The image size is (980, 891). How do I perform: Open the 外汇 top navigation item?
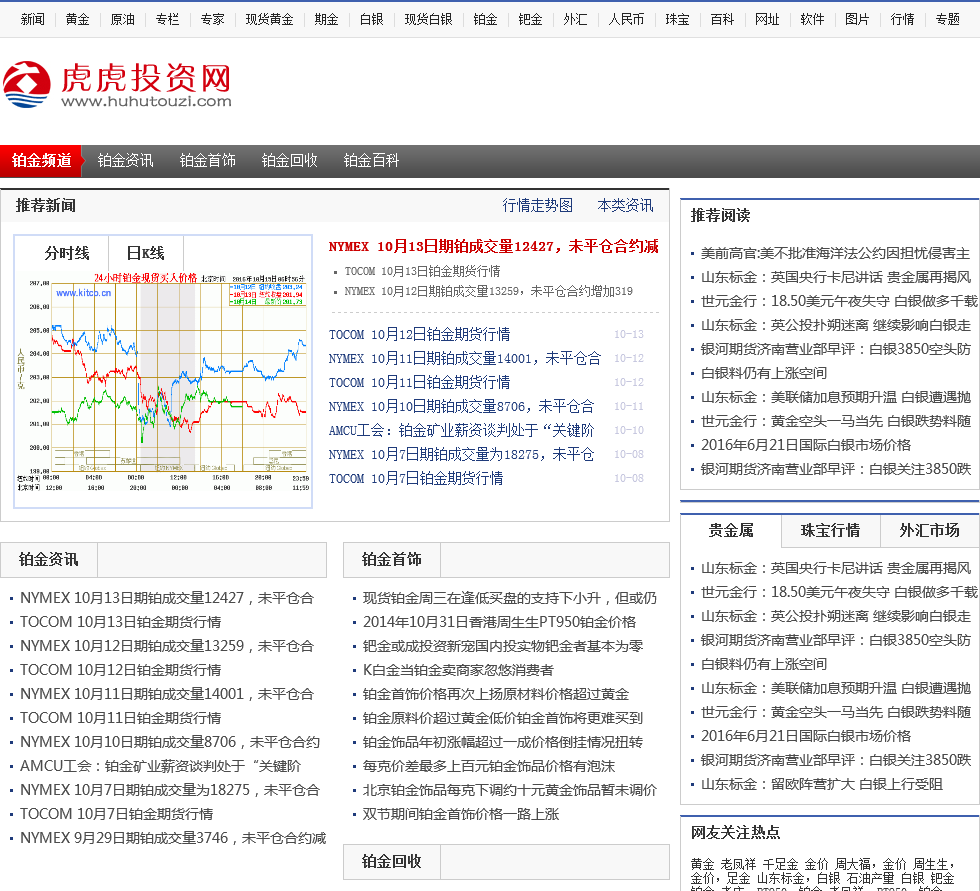pos(575,19)
